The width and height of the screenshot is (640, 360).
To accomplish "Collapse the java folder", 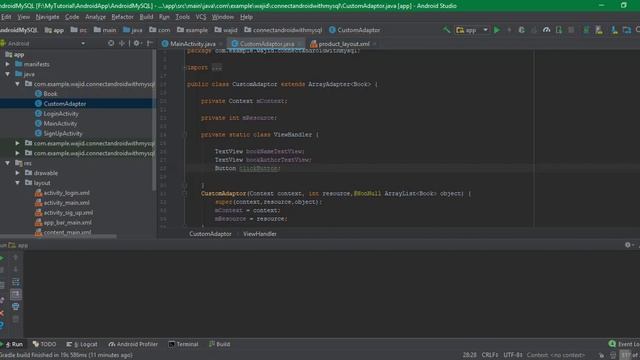I will coord(8,74).
